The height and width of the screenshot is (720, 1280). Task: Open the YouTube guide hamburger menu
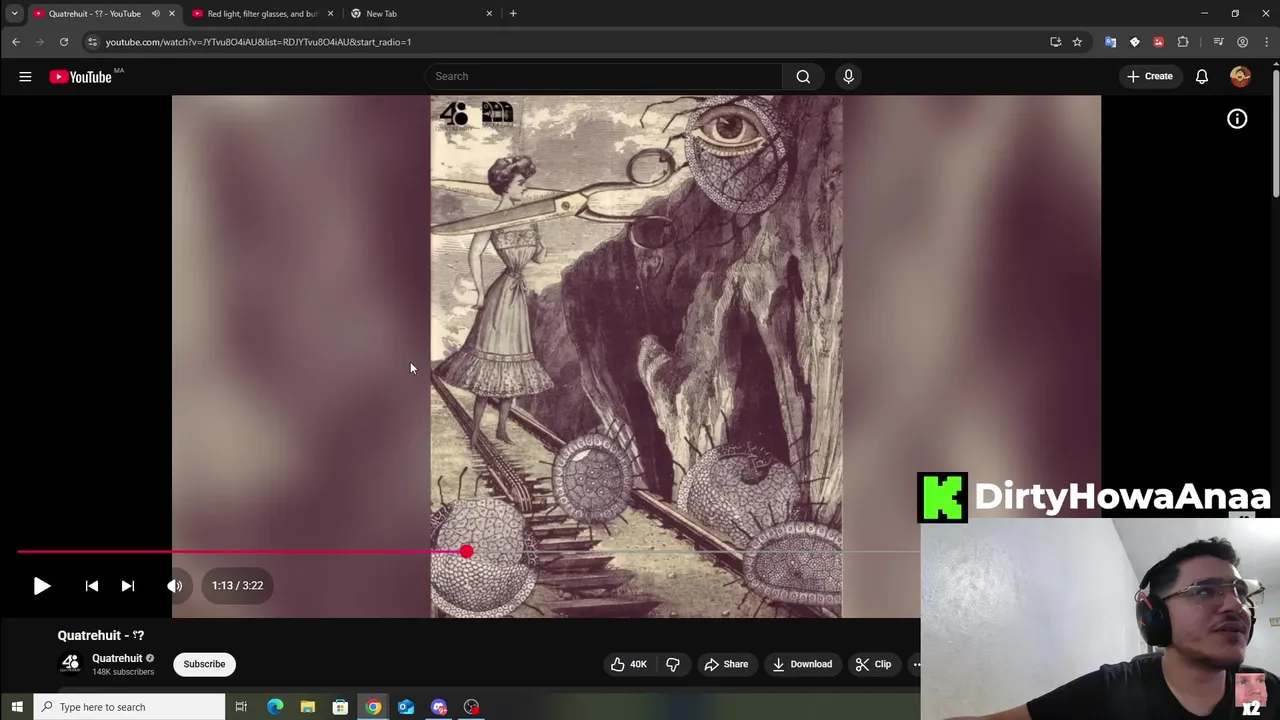tap(25, 76)
